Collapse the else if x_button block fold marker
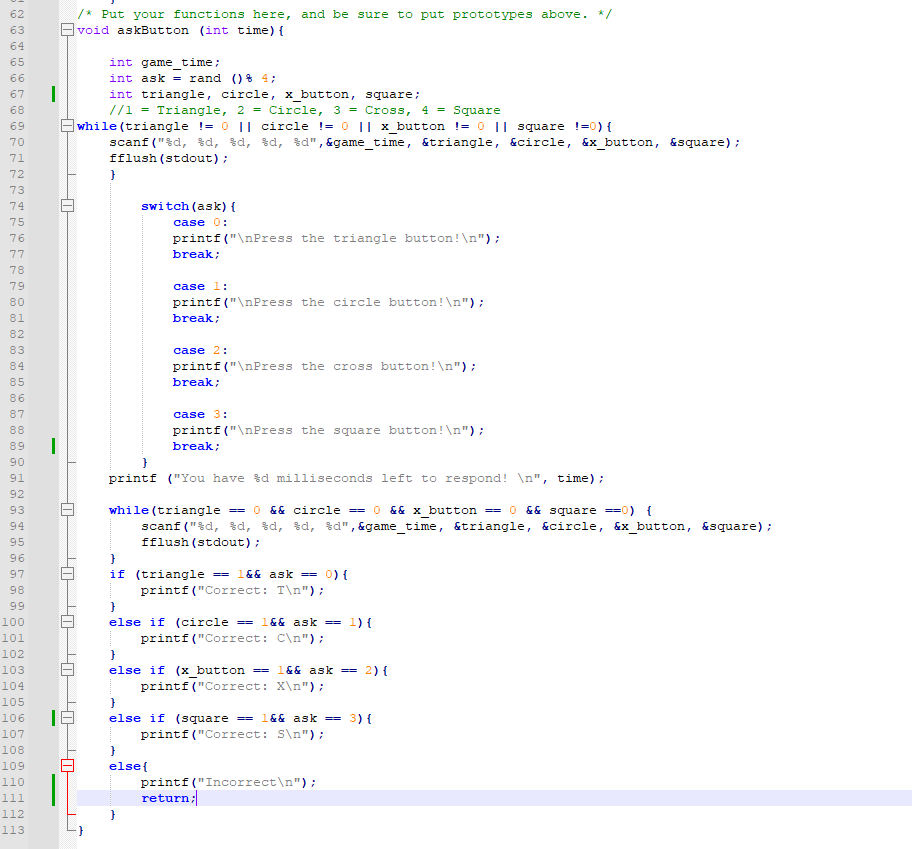Image resolution: width=912 pixels, height=849 pixels. click(x=66, y=669)
